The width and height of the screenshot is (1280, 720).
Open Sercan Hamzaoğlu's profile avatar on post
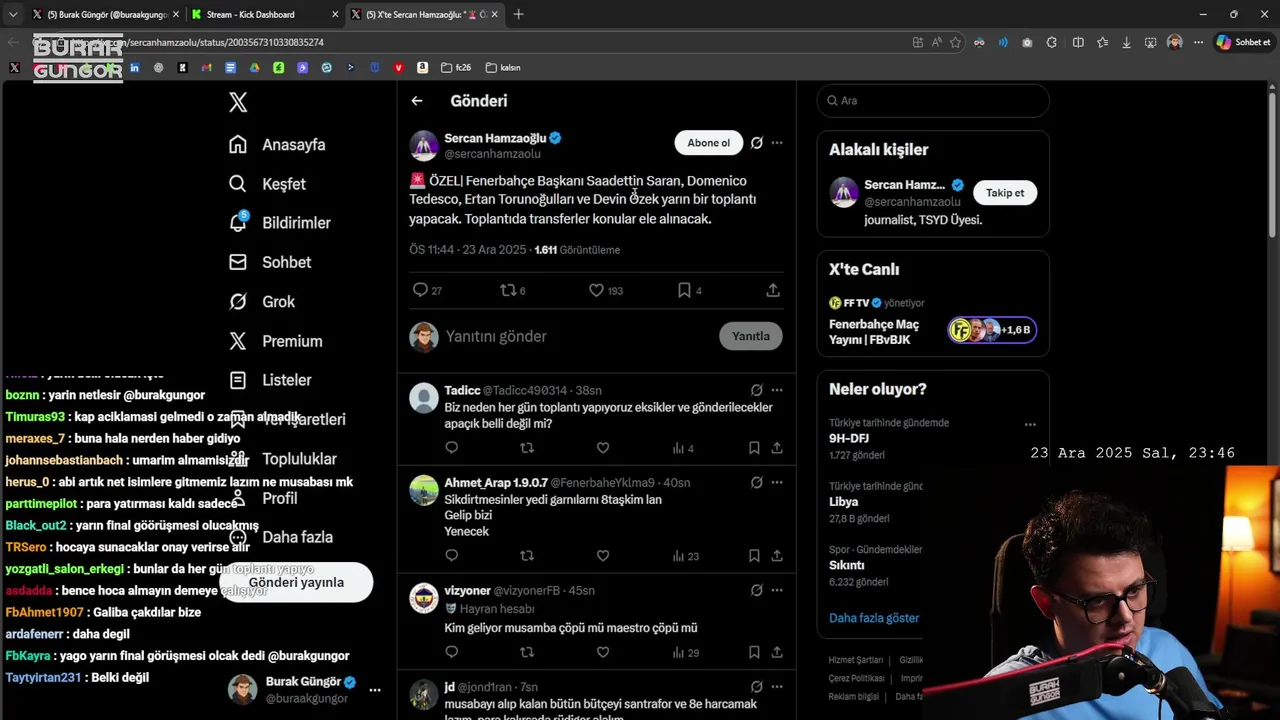click(x=424, y=145)
